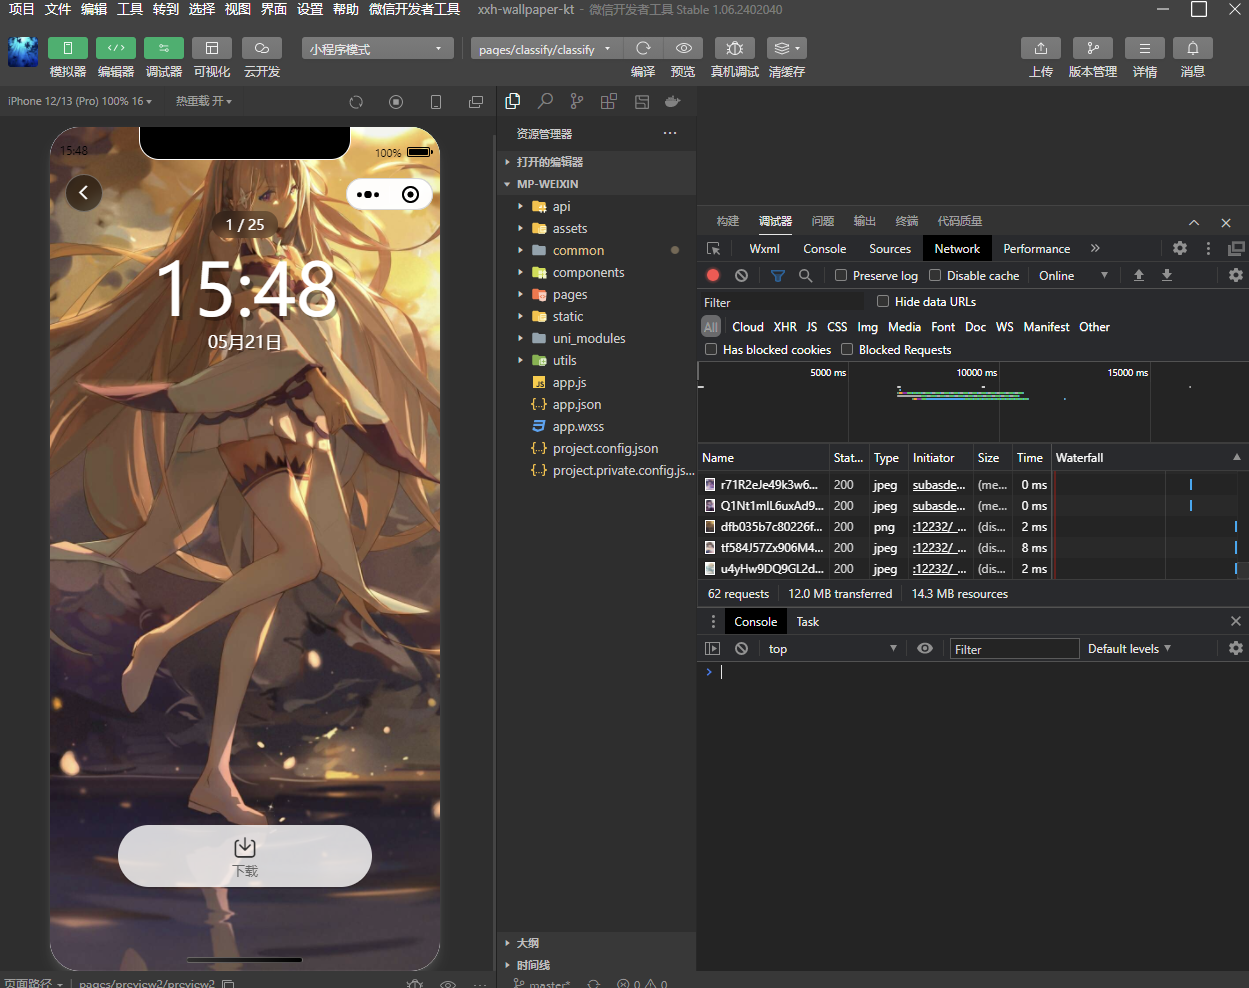This screenshot has height=988, width=1249.
Task: Open project.config.json file
Action: [x=596, y=448]
